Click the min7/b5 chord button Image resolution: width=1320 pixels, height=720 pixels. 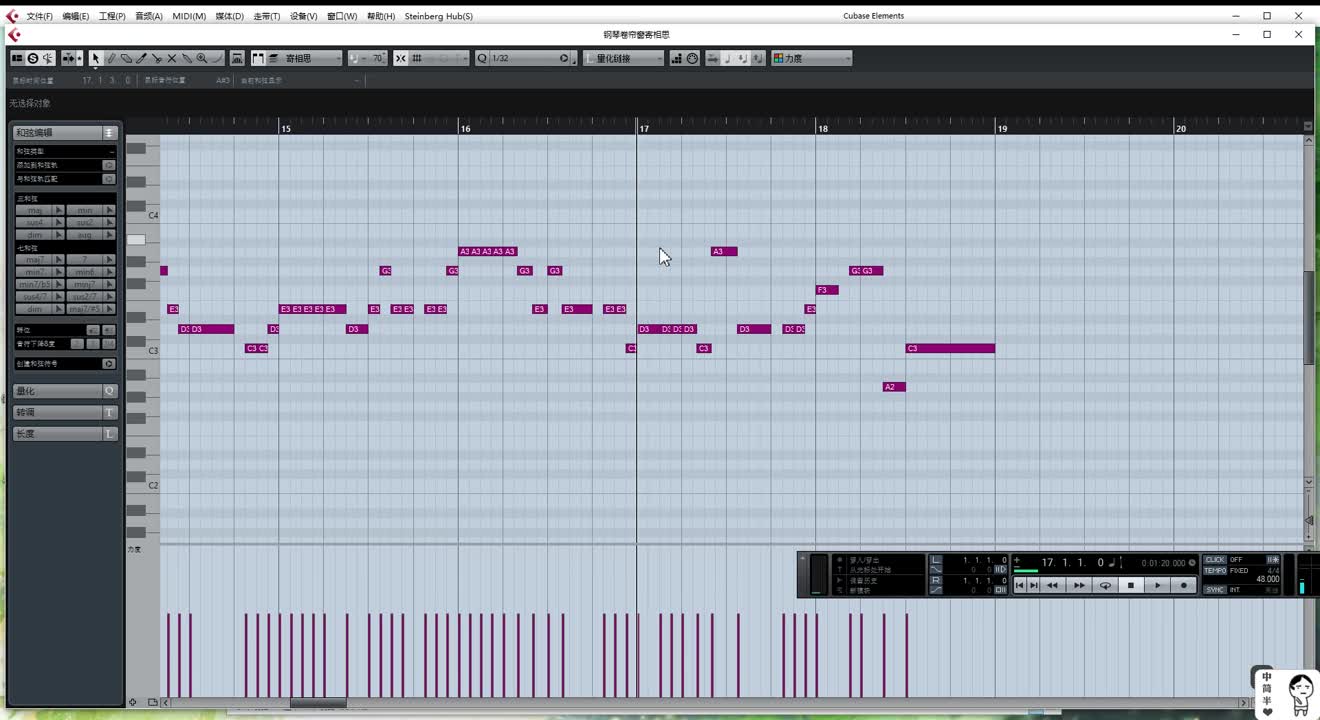tap(35, 284)
